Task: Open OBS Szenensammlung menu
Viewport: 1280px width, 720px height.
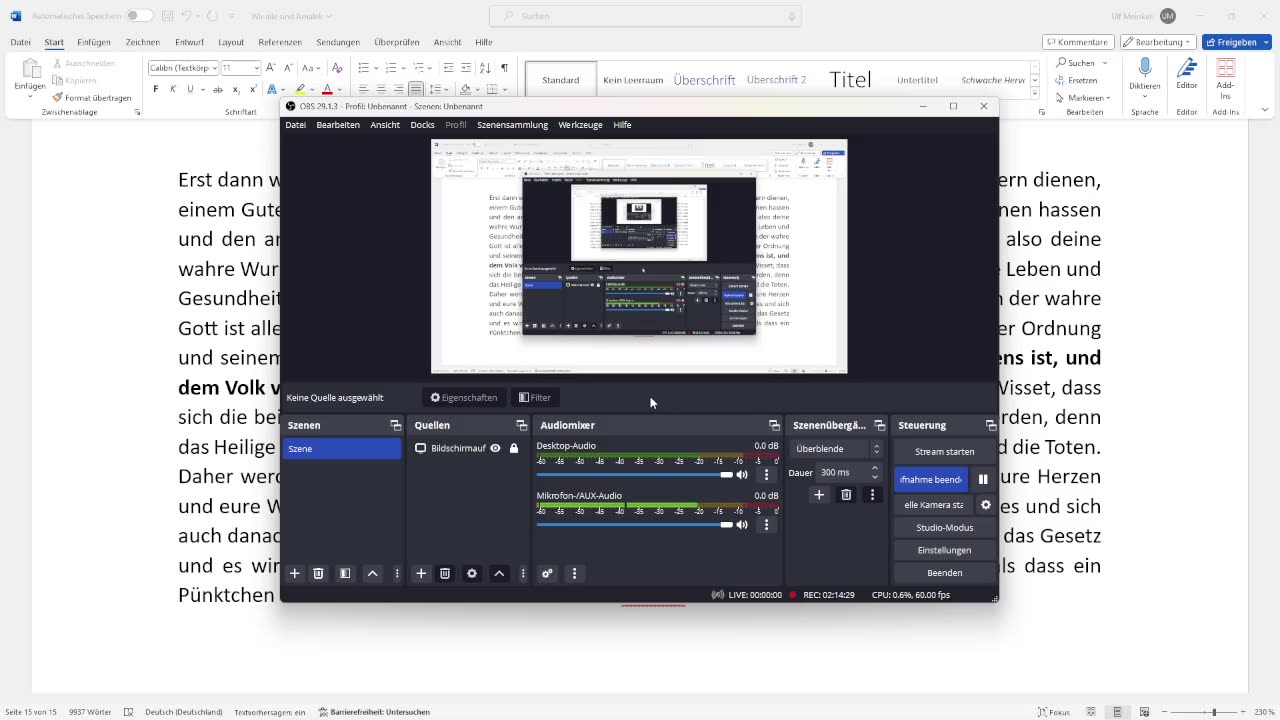Action: 512,125
